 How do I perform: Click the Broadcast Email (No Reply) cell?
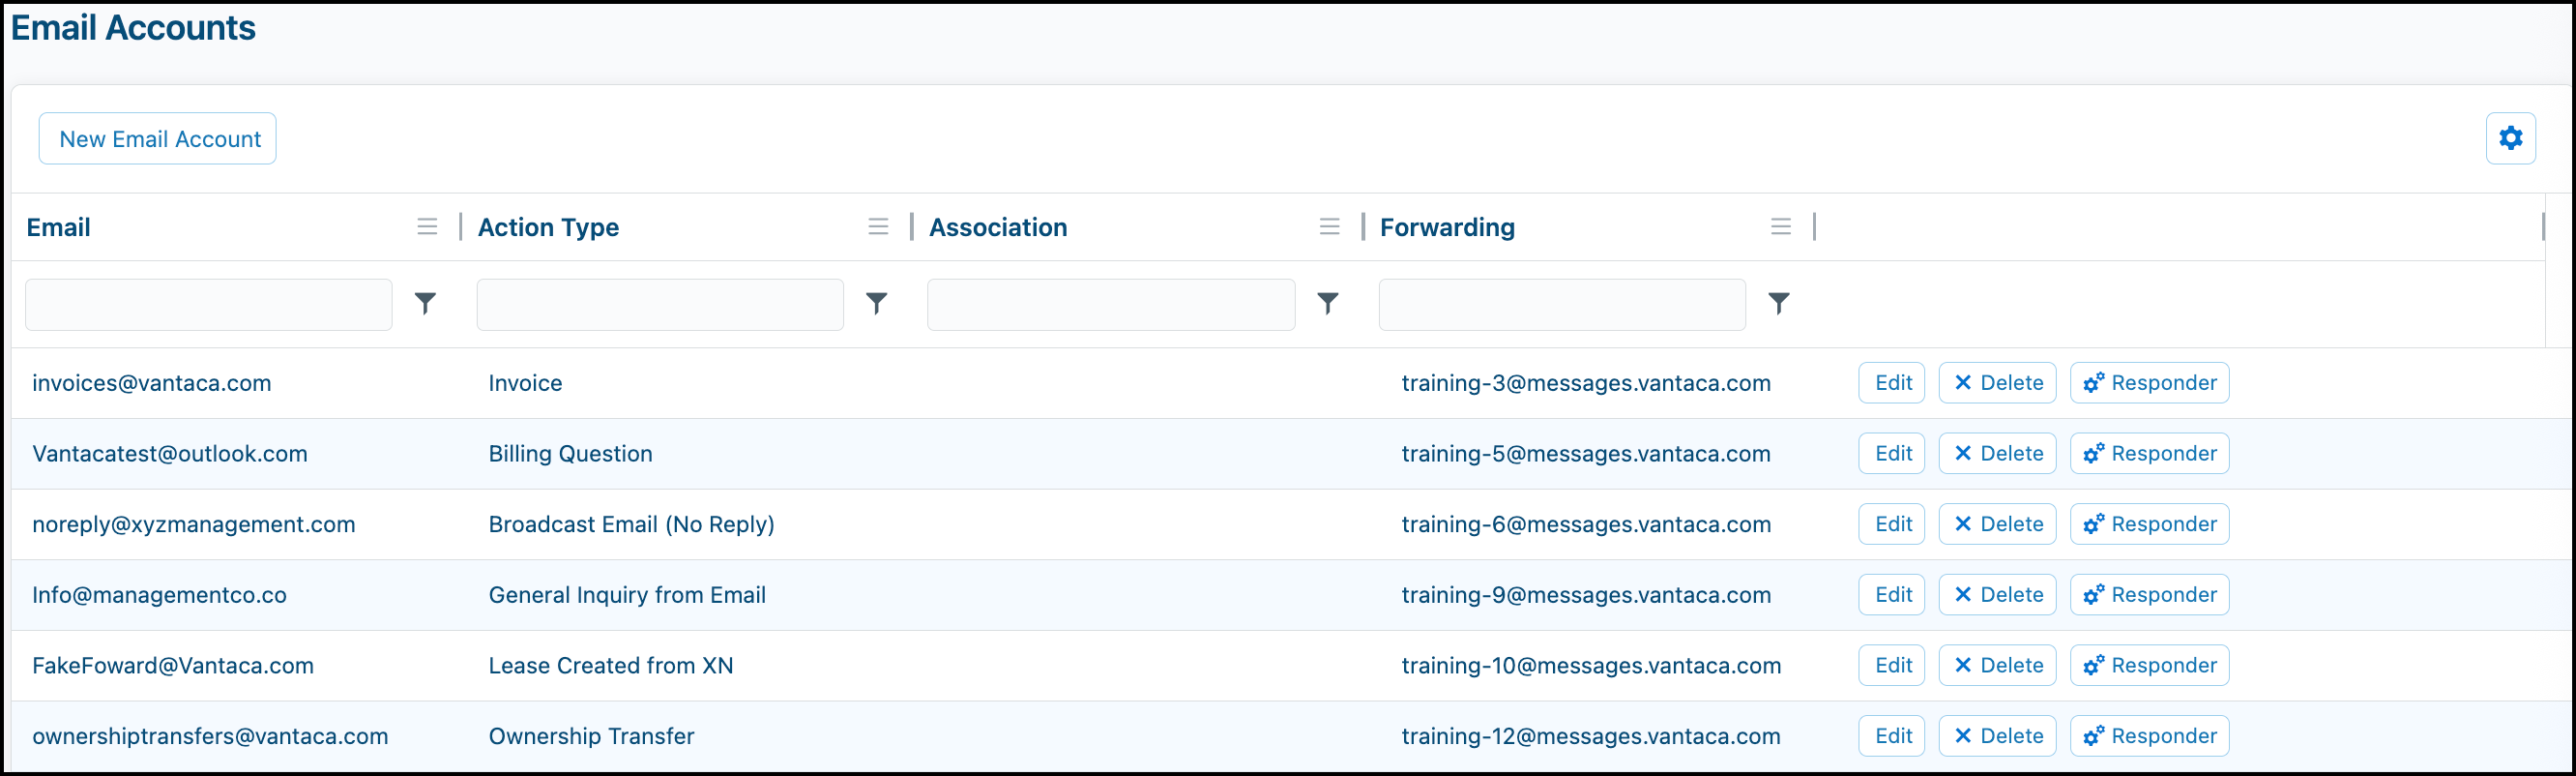631,525
